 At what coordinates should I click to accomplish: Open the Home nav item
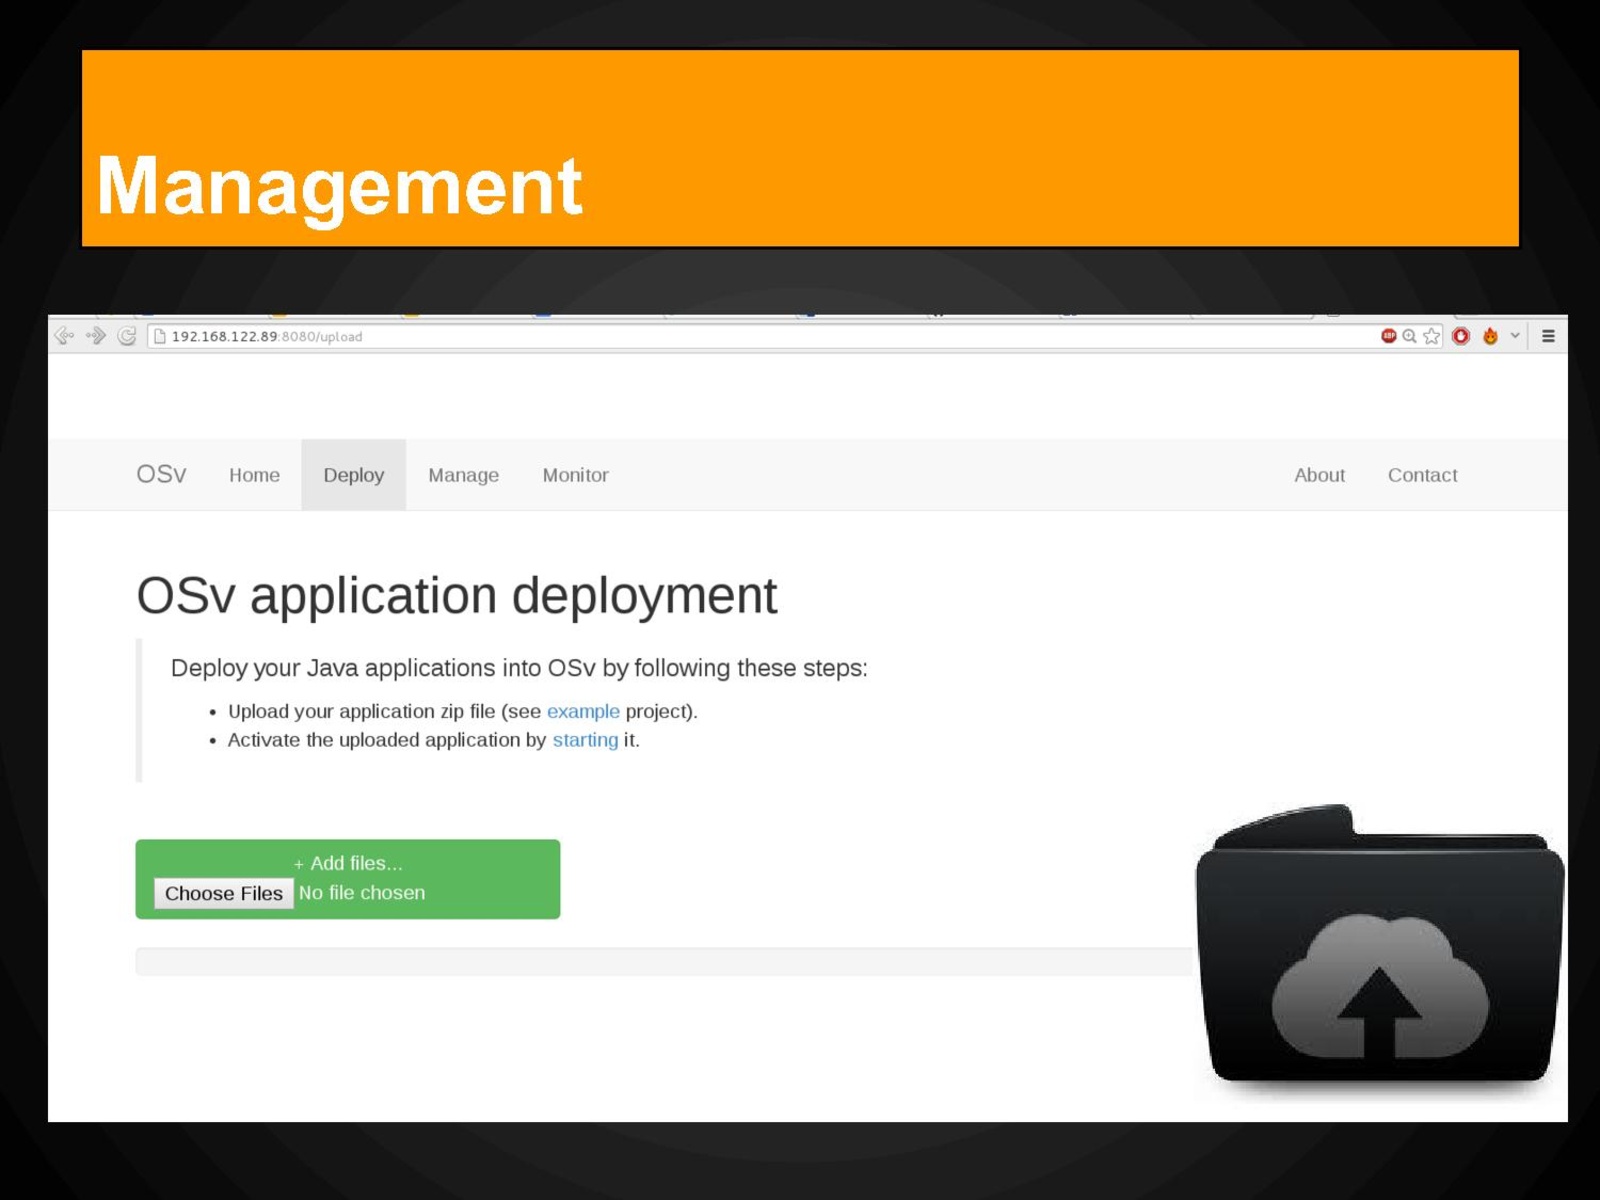(x=254, y=475)
